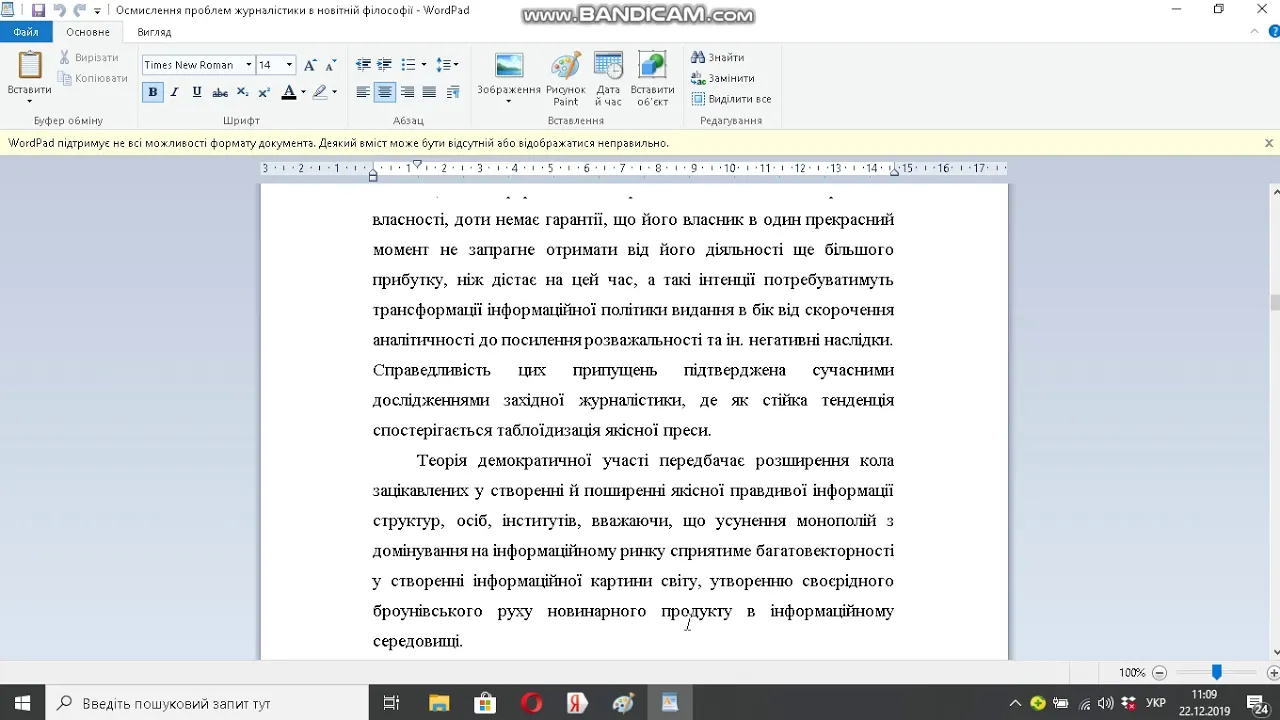Click Виділити все to select all

[731, 99]
